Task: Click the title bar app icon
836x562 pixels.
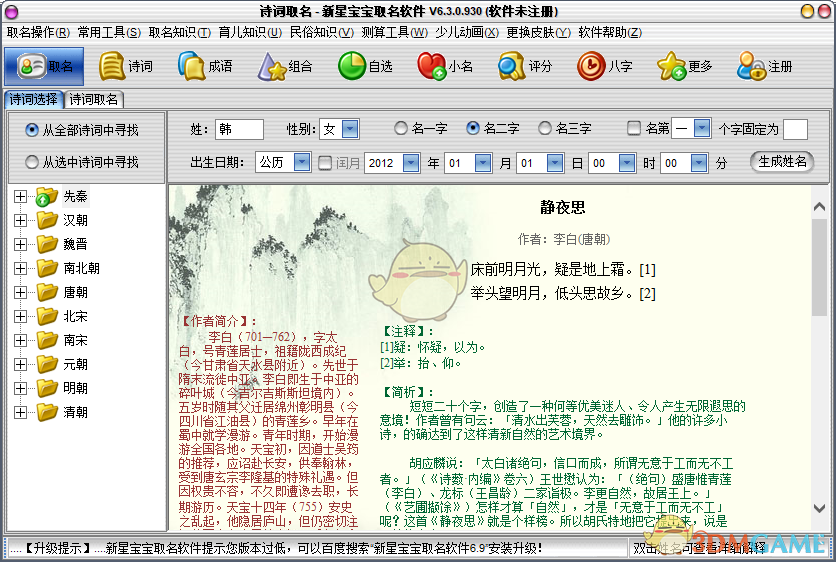Action: (x=11, y=11)
